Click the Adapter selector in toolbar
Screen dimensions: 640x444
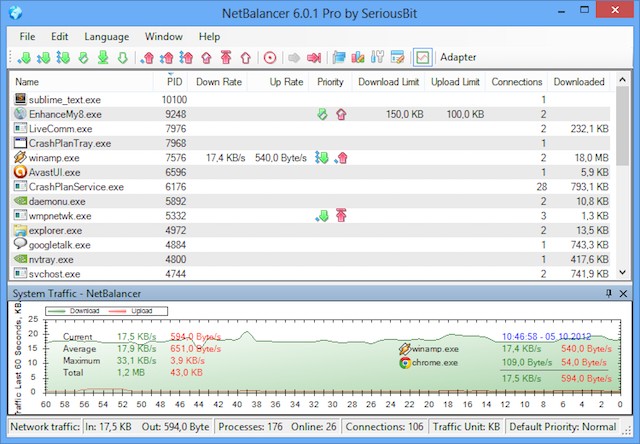click(x=458, y=57)
